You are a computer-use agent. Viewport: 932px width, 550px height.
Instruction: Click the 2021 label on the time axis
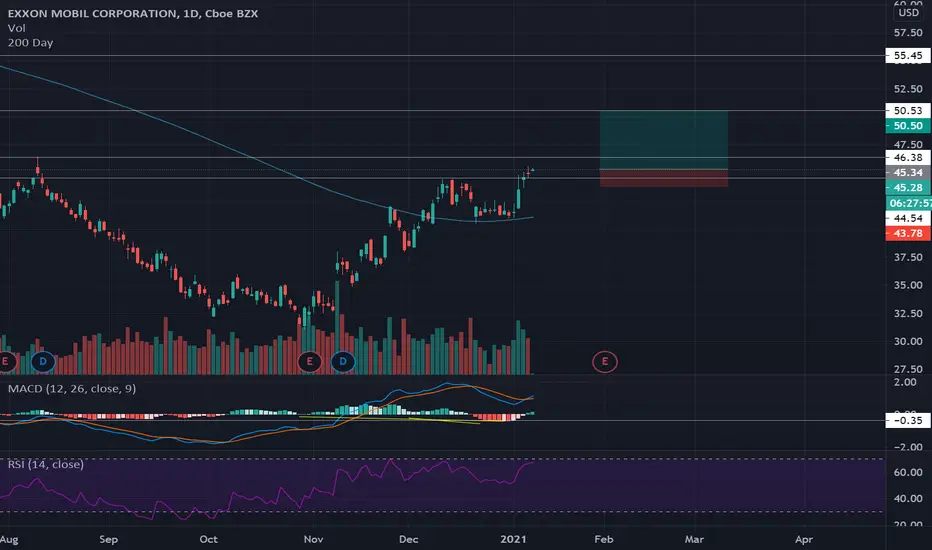pyautogui.click(x=514, y=539)
